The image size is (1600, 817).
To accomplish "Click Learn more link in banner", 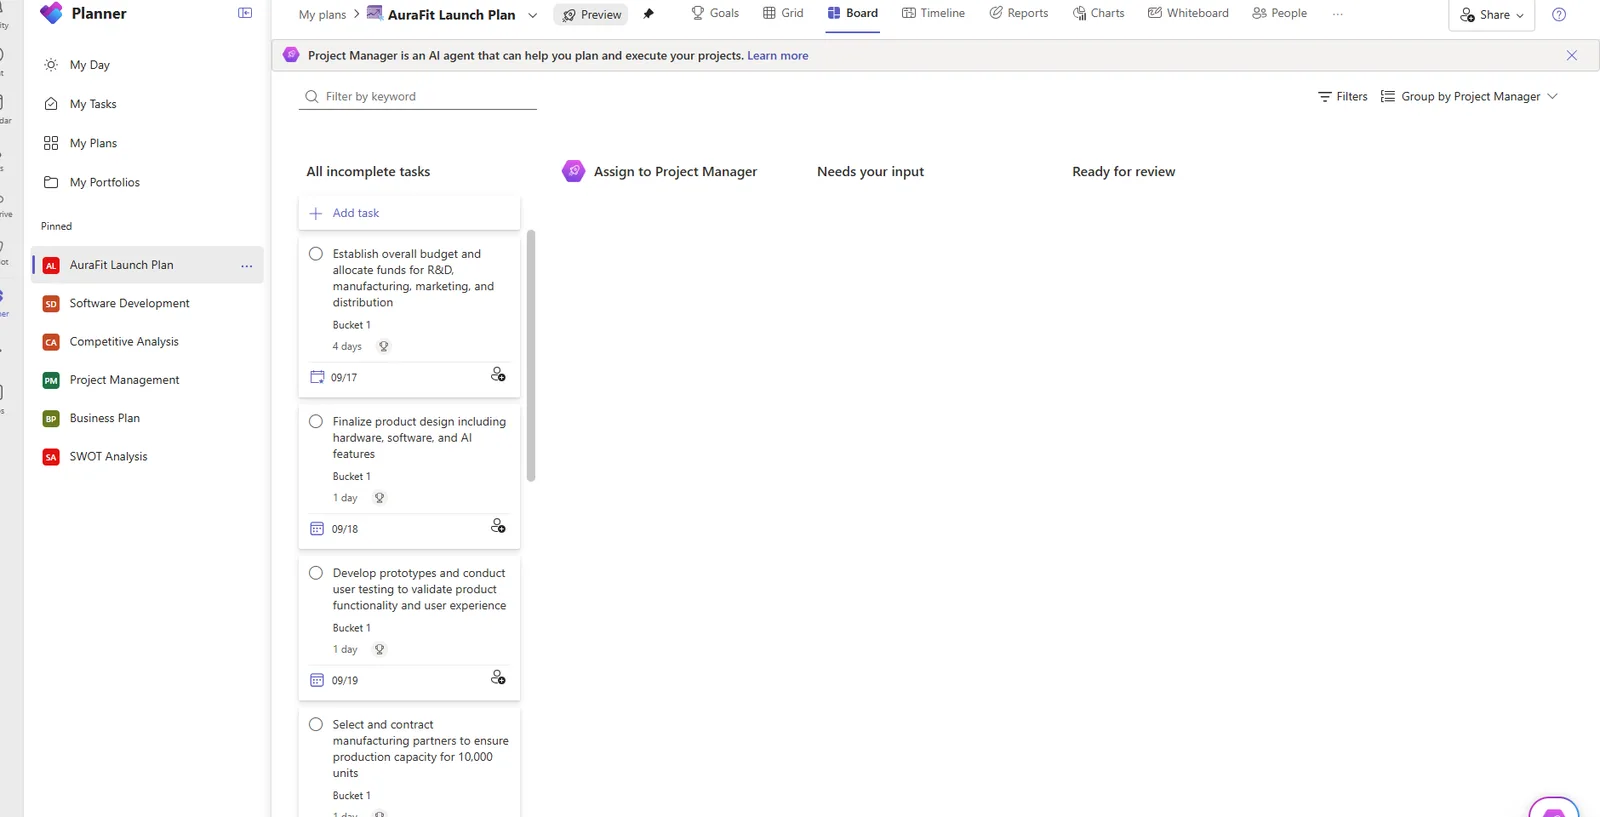I will 777,56.
